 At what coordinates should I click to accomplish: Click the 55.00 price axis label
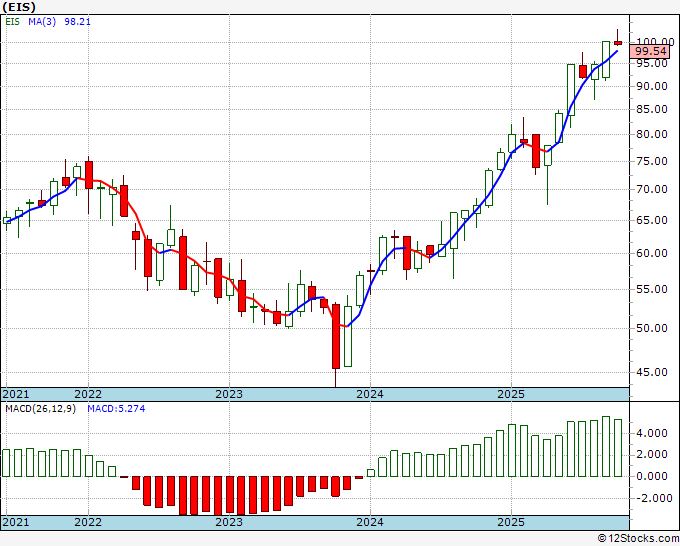pos(652,289)
